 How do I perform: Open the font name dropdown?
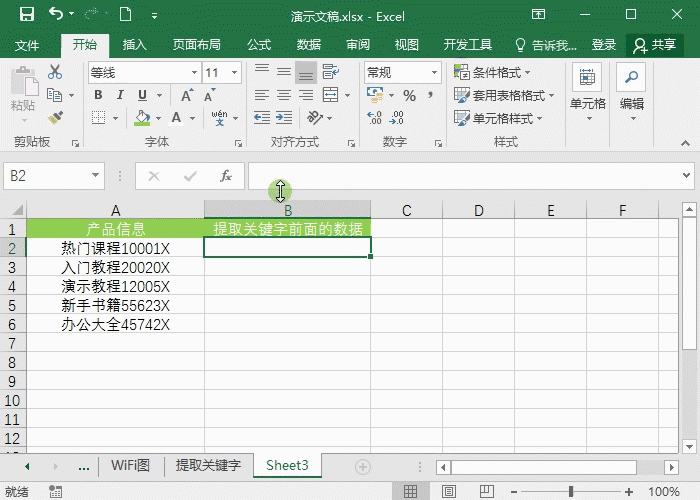[195, 72]
